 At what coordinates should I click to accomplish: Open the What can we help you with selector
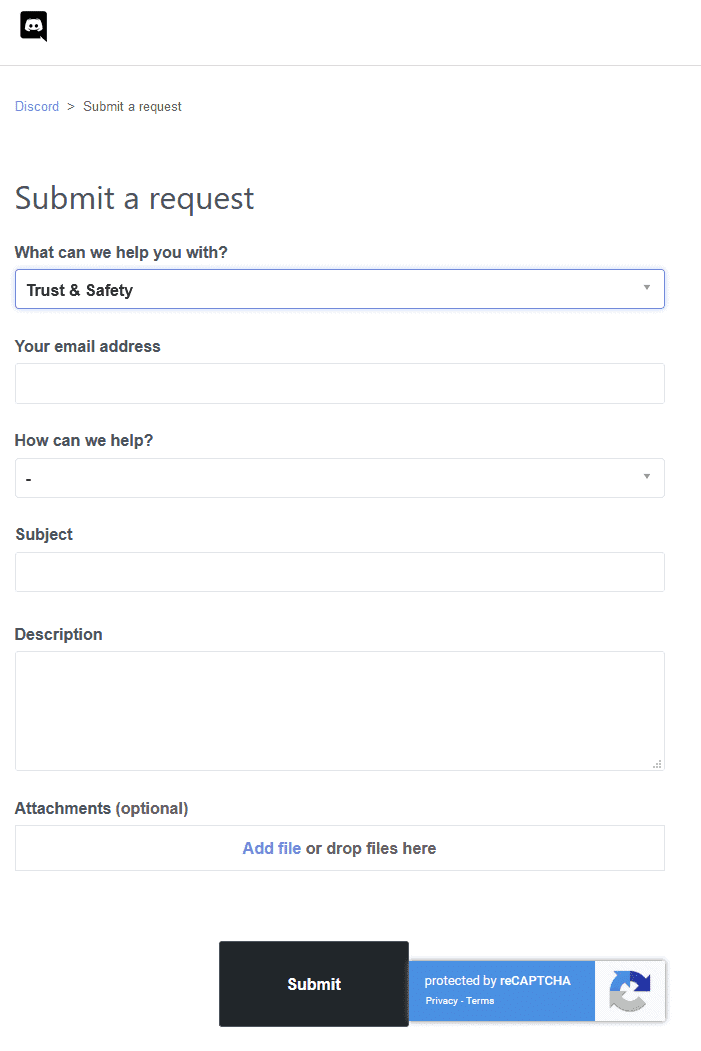(340, 288)
